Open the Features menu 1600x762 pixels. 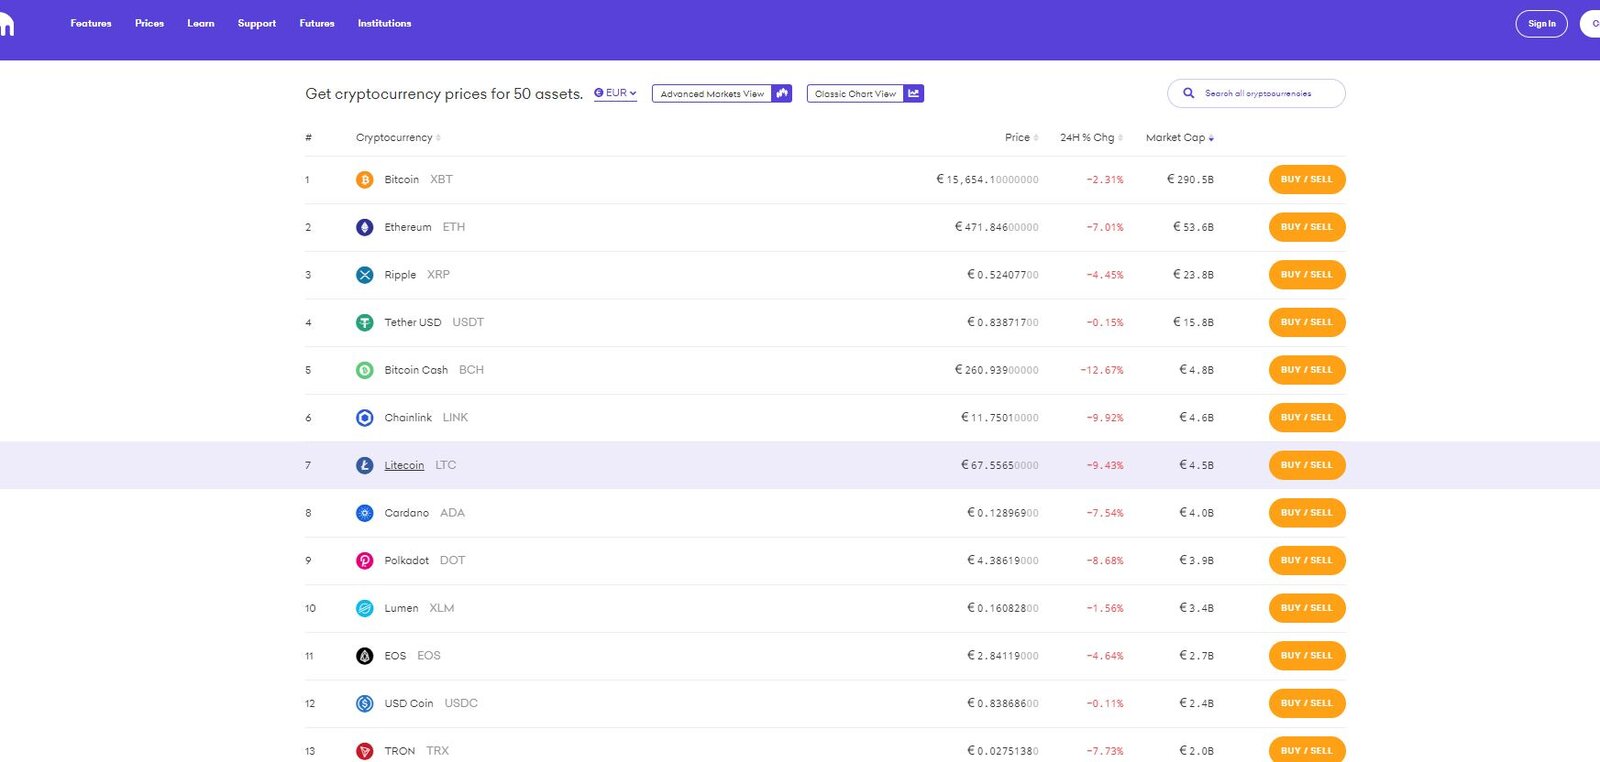(x=91, y=23)
